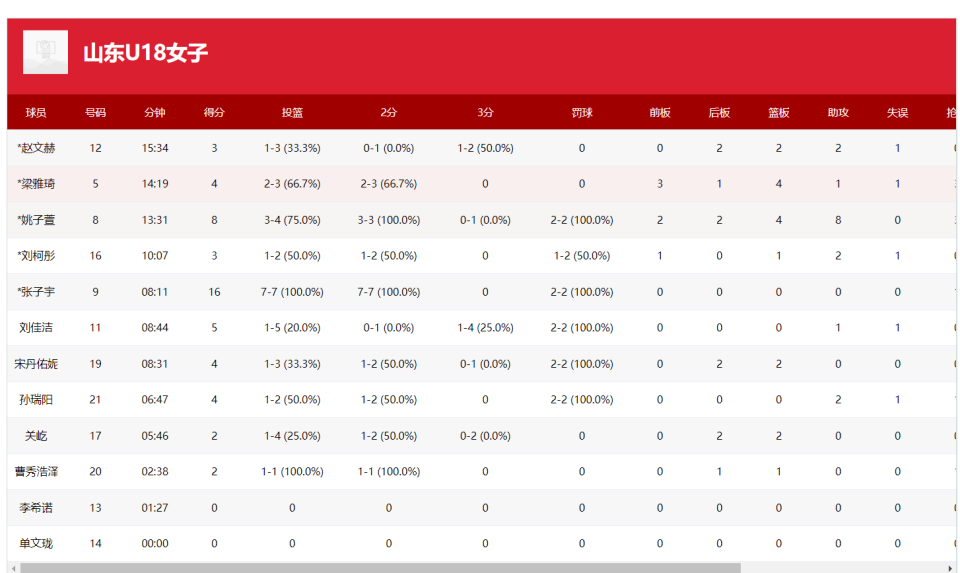Click player name 刘佳洁
960x573 pixels.
coord(36,328)
